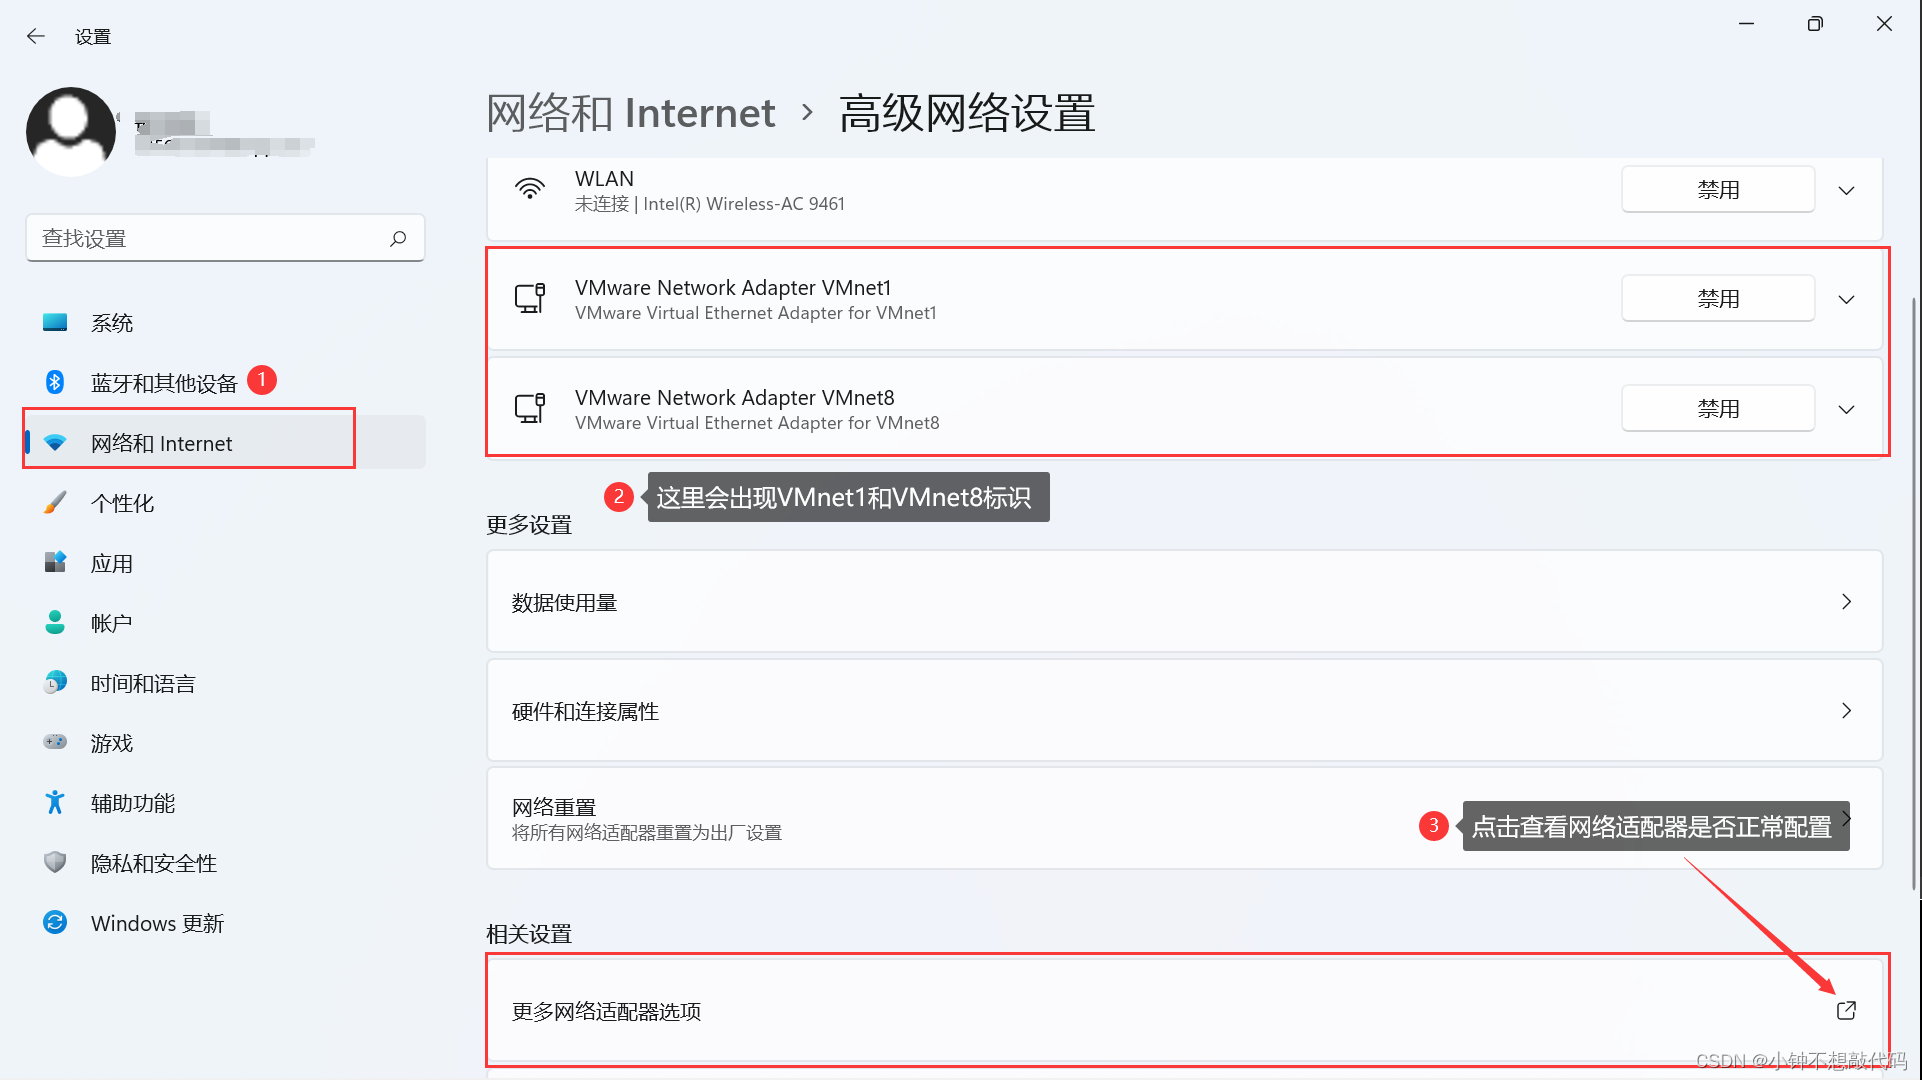The height and width of the screenshot is (1080, 1922).
Task: Open 隐私和安全性 settings category
Action: 225,863
